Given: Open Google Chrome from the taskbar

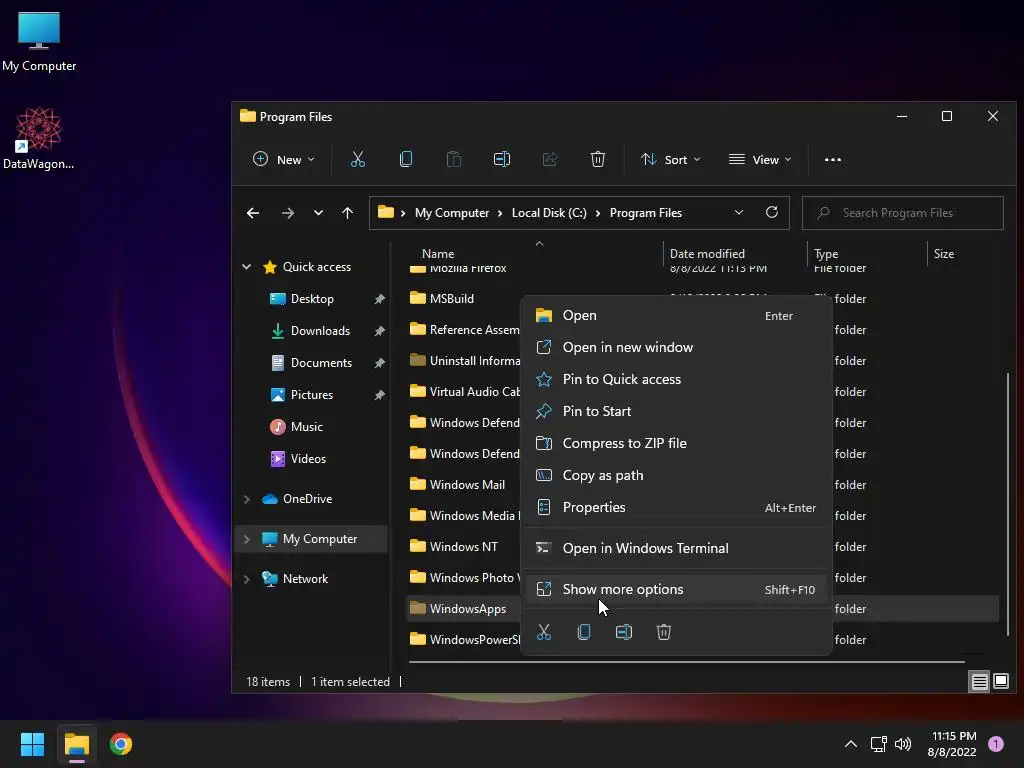Looking at the screenshot, I should pyautogui.click(x=121, y=744).
